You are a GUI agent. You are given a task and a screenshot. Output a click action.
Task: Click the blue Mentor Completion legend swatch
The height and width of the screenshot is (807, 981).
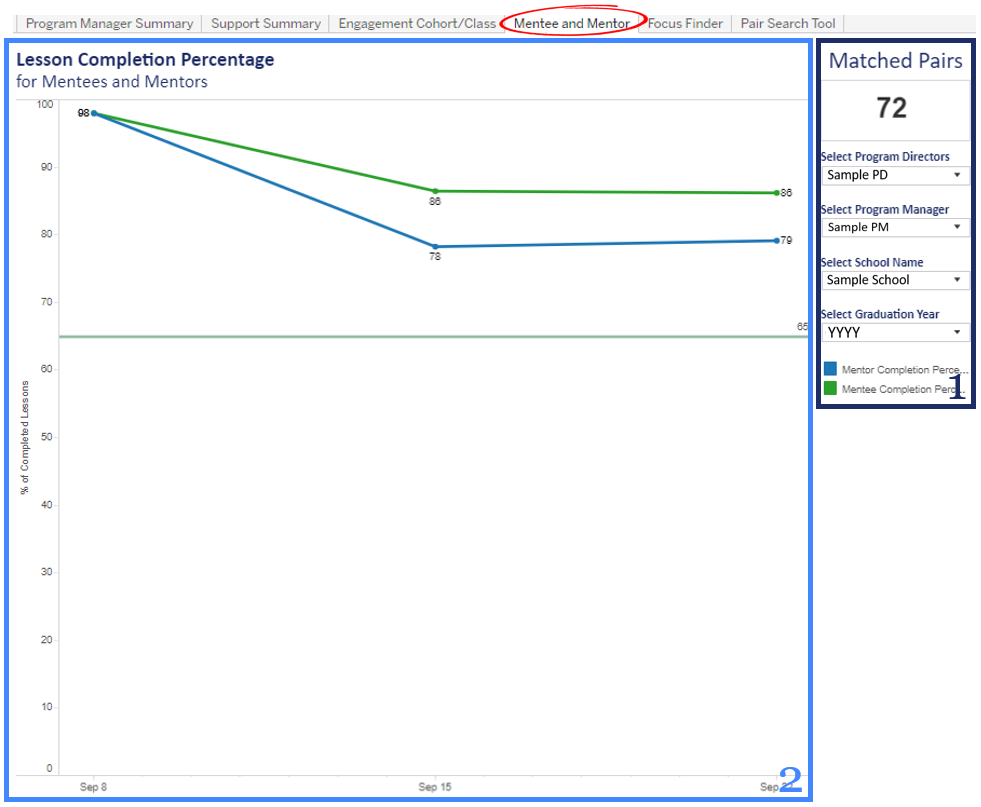pos(830,368)
